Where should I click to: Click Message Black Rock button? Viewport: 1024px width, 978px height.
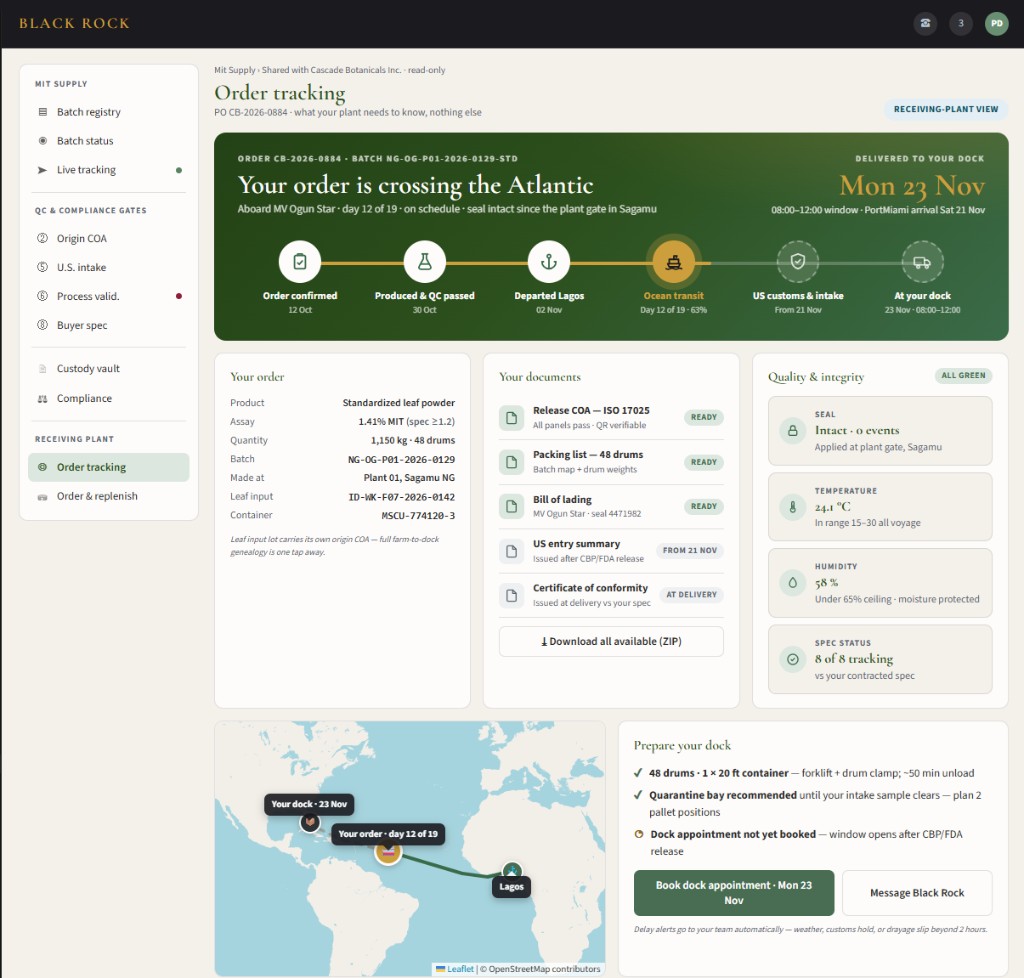(917, 892)
